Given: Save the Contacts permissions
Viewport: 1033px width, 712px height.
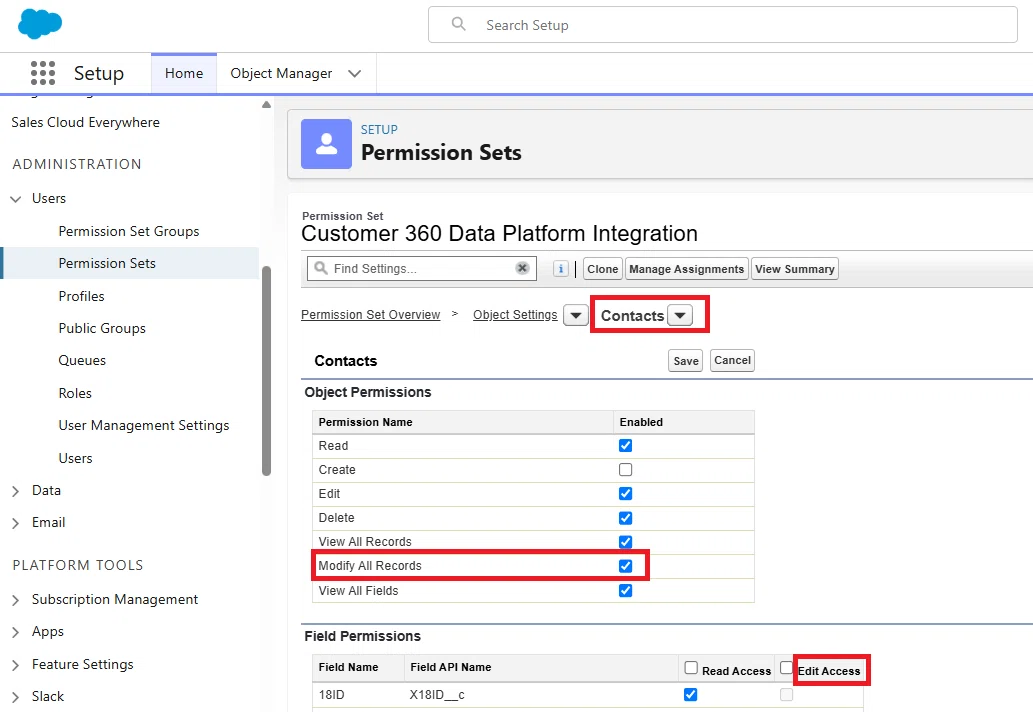Looking at the screenshot, I should click(x=685, y=361).
